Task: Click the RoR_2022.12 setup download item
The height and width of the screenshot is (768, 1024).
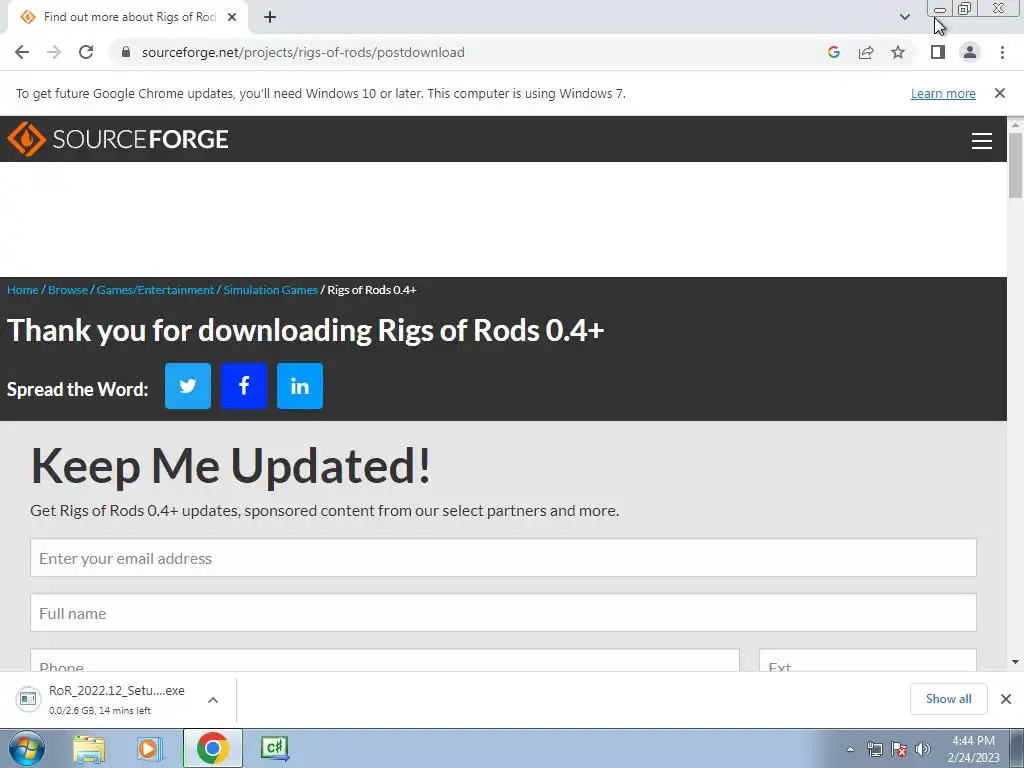Action: [x=104, y=699]
